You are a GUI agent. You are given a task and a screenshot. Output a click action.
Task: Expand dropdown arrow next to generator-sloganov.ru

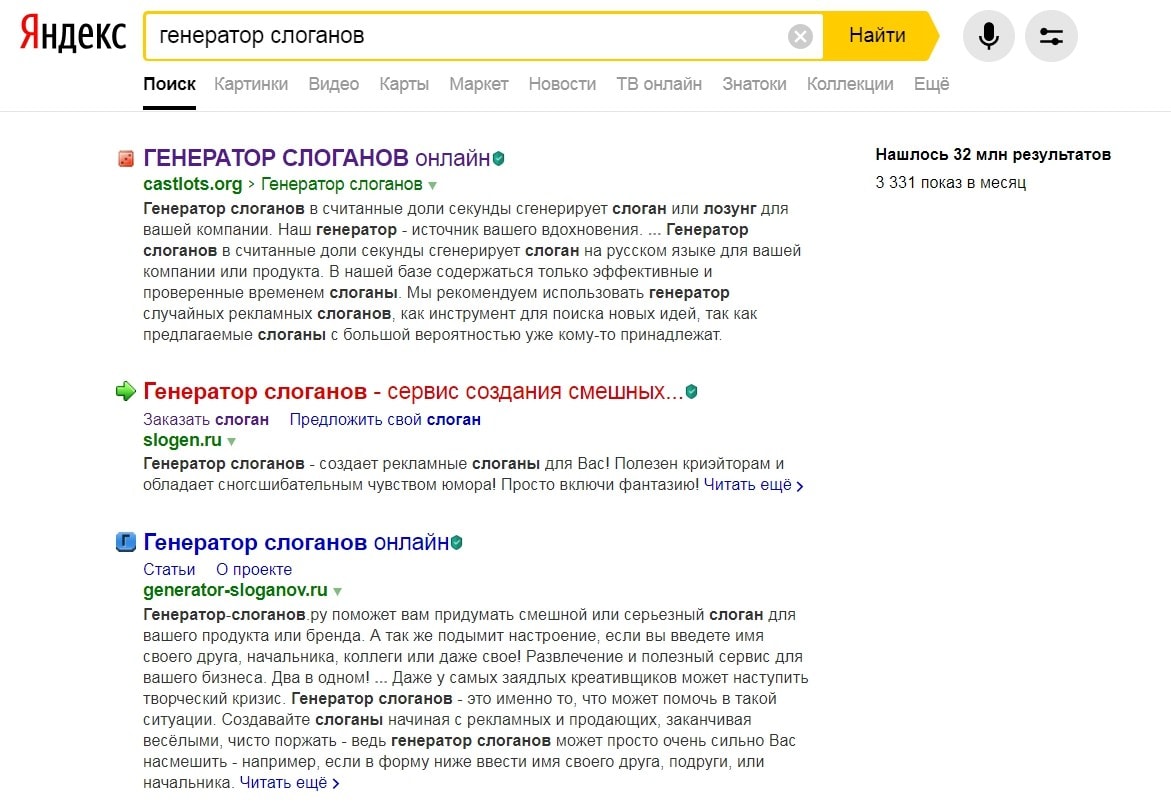pos(338,592)
